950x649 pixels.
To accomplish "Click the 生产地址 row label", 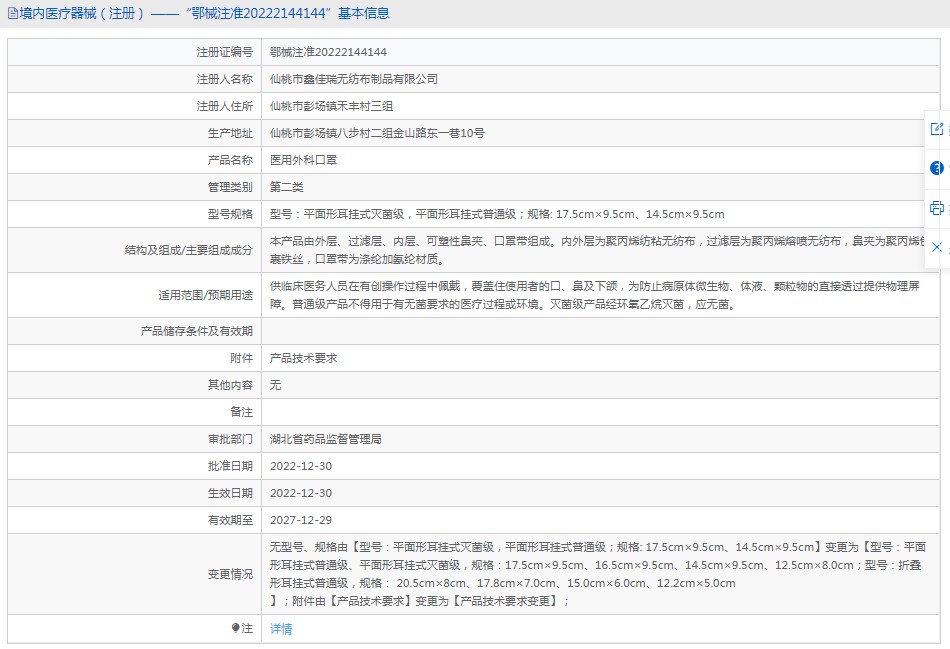I will click(x=230, y=133).
